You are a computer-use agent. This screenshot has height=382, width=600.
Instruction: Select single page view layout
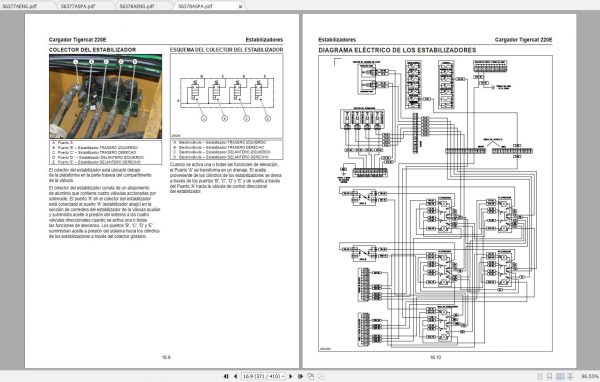coord(540,377)
